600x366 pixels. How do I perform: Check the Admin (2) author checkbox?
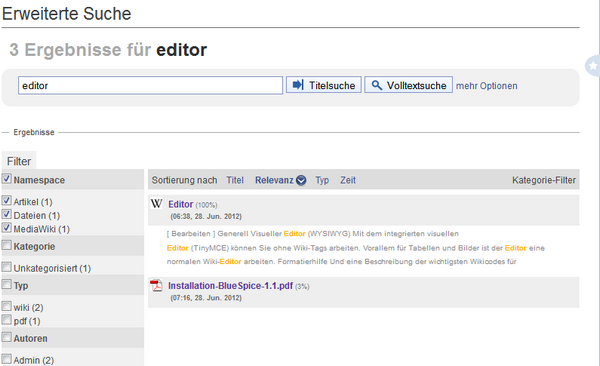pos(7,359)
